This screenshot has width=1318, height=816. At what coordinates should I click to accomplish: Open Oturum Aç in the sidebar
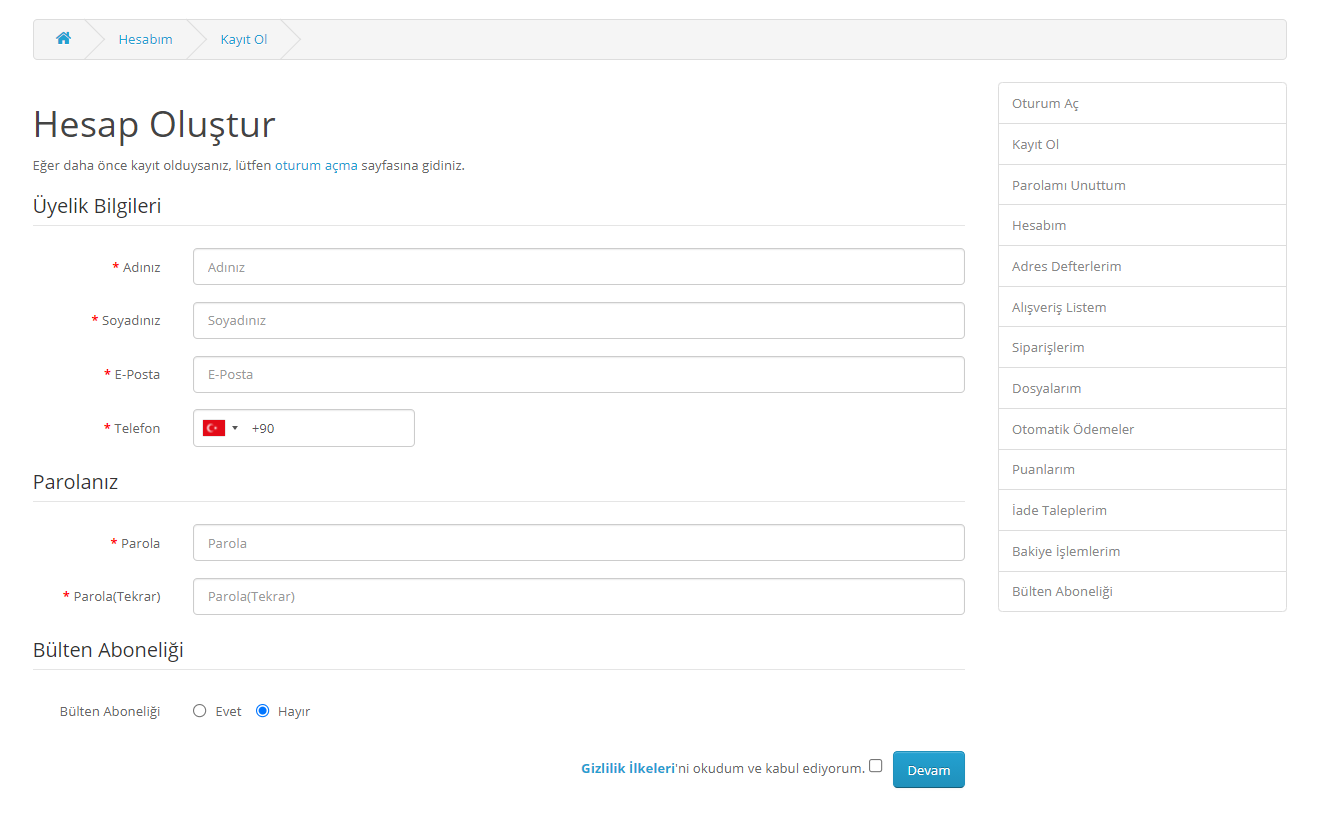pyautogui.click(x=1142, y=104)
